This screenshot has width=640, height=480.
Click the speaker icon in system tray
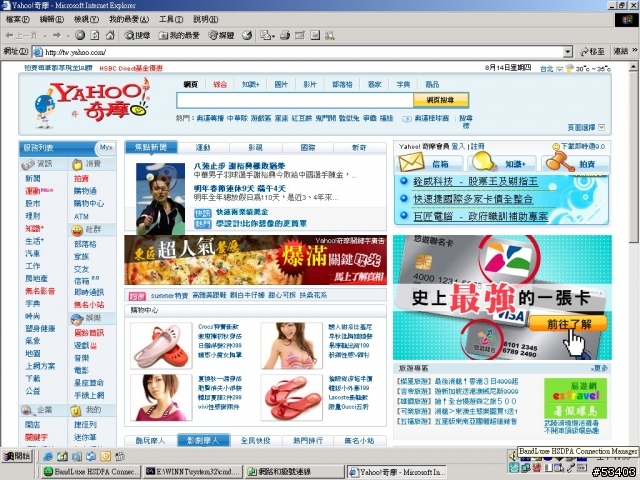pos(513,455)
